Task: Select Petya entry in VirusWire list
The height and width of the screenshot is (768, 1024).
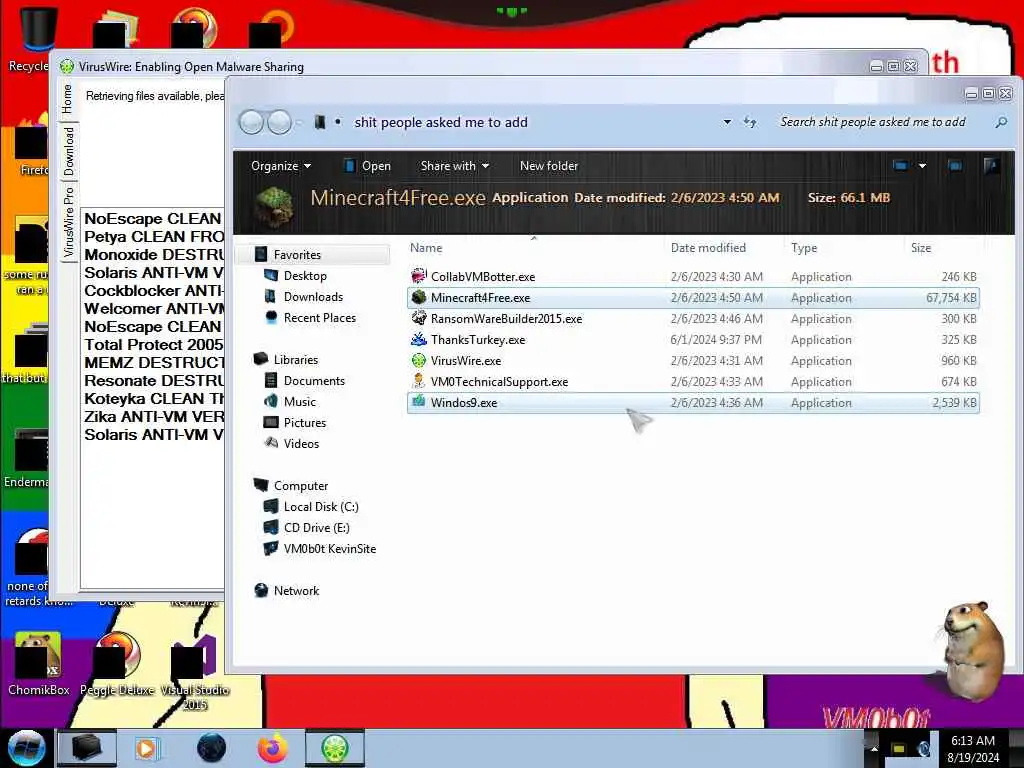Action: click(x=153, y=236)
